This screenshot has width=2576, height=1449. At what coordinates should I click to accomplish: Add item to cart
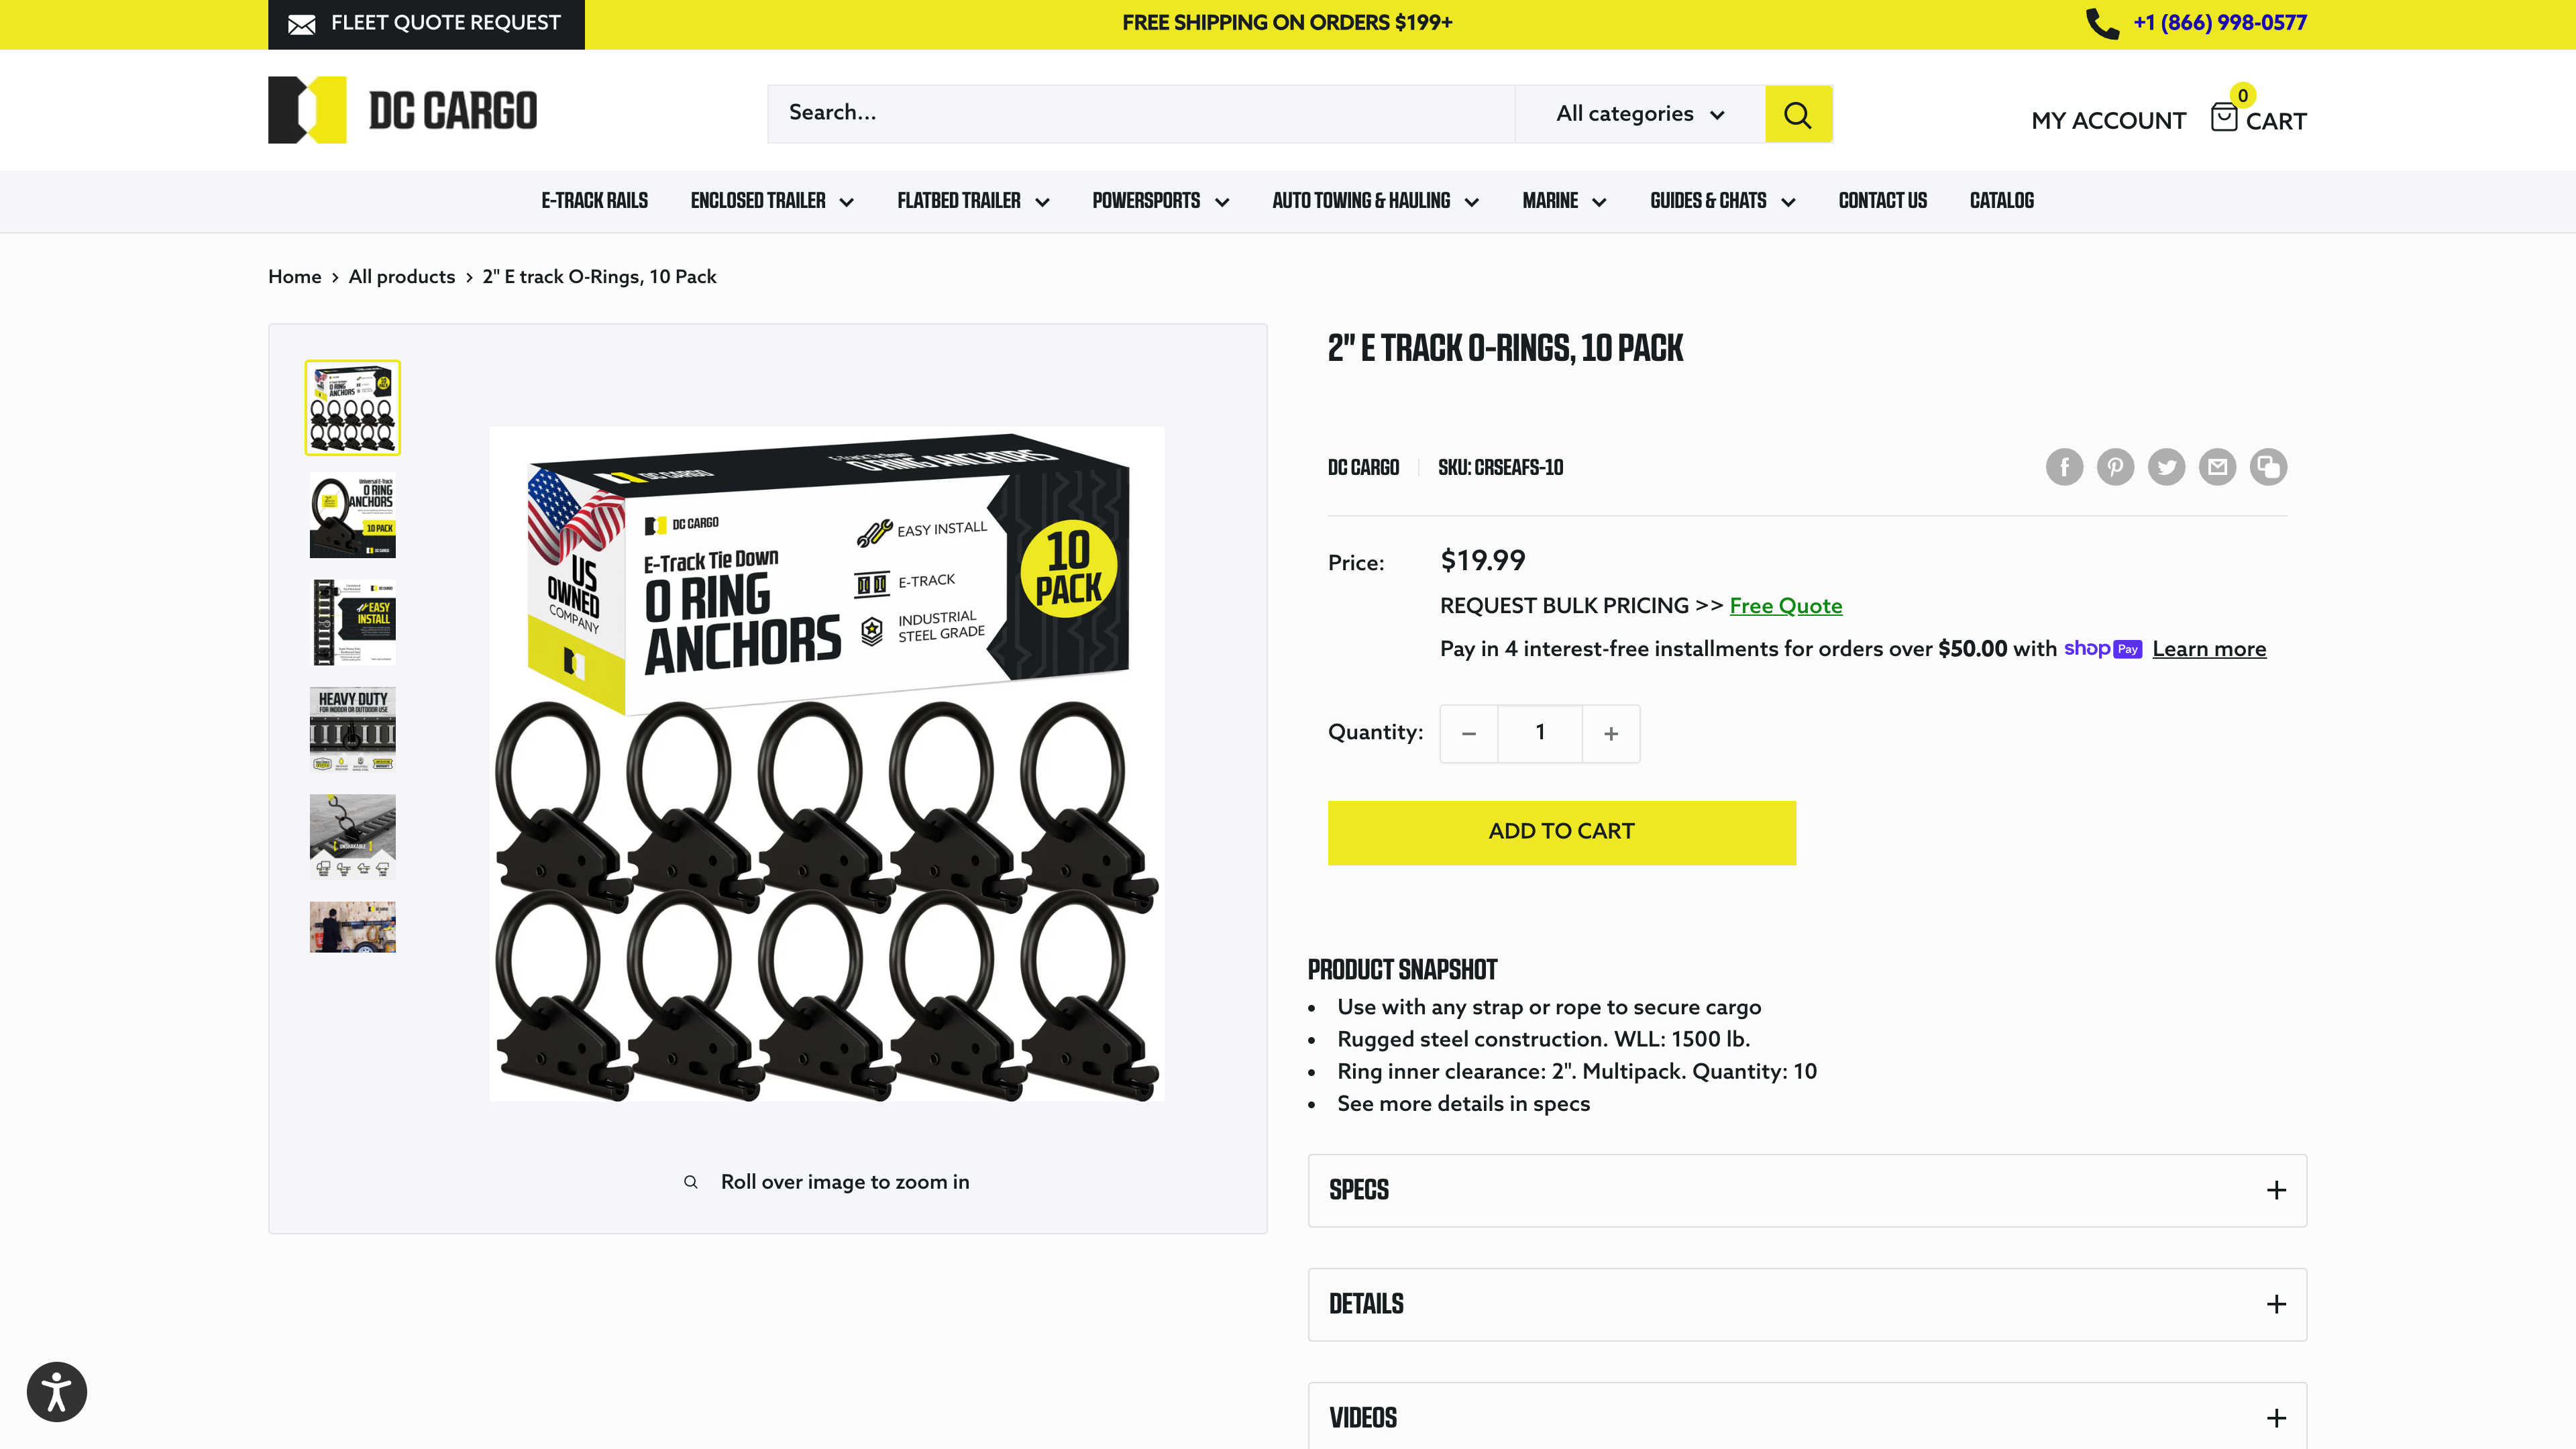(1561, 832)
